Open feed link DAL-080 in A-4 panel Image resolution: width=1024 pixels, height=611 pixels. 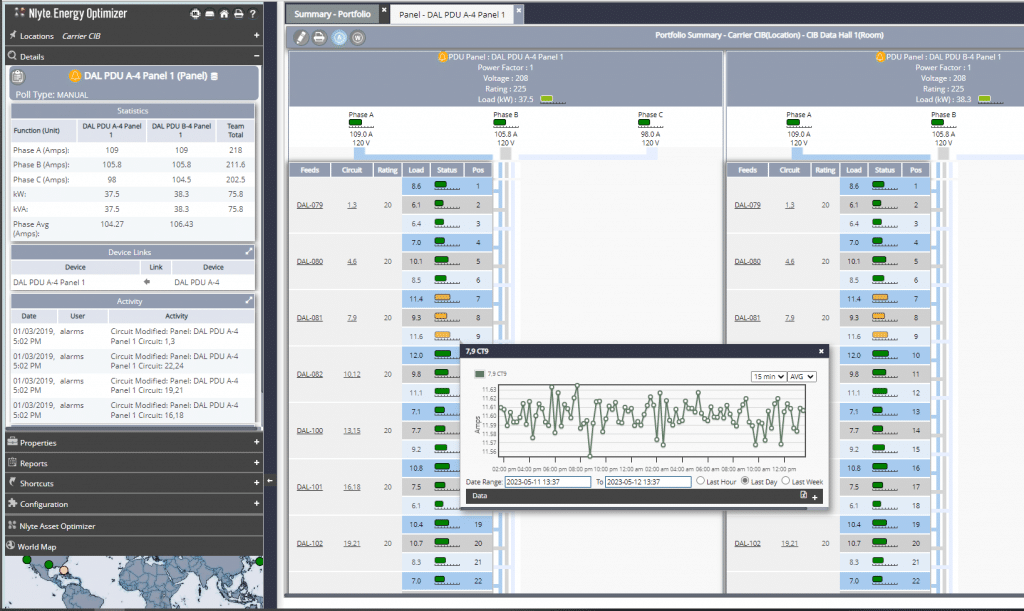tap(310, 261)
